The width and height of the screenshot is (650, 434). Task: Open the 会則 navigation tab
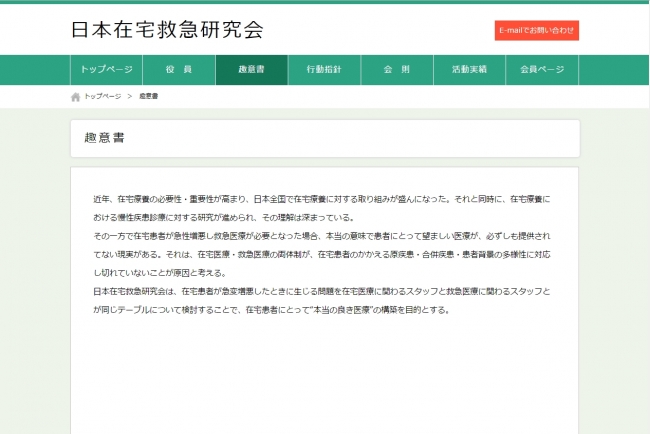pos(397,70)
